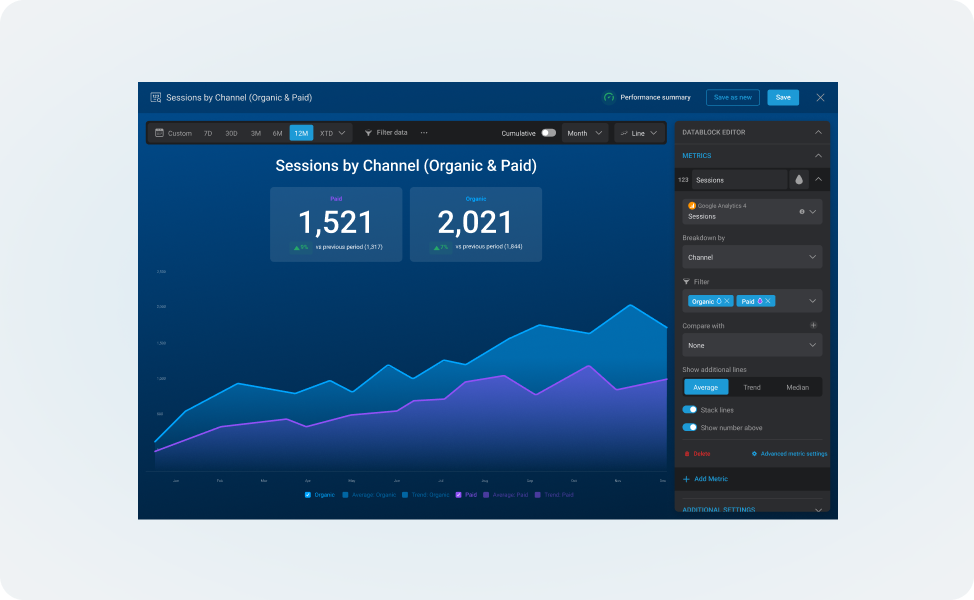The width and height of the screenshot is (974, 600).
Task: Click the Save as new button
Action: coord(733,97)
